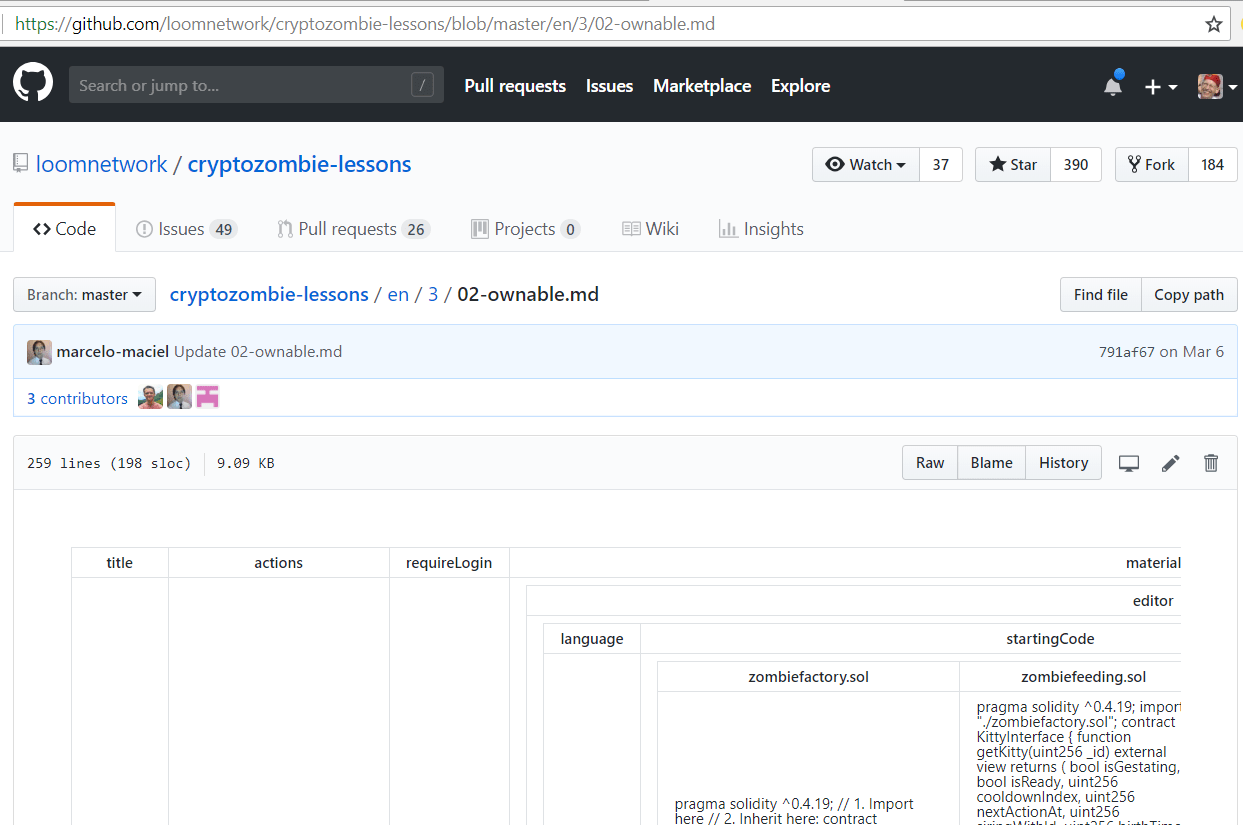Edit 02-ownable.md using the pencil icon
1243x825 pixels.
click(1170, 462)
